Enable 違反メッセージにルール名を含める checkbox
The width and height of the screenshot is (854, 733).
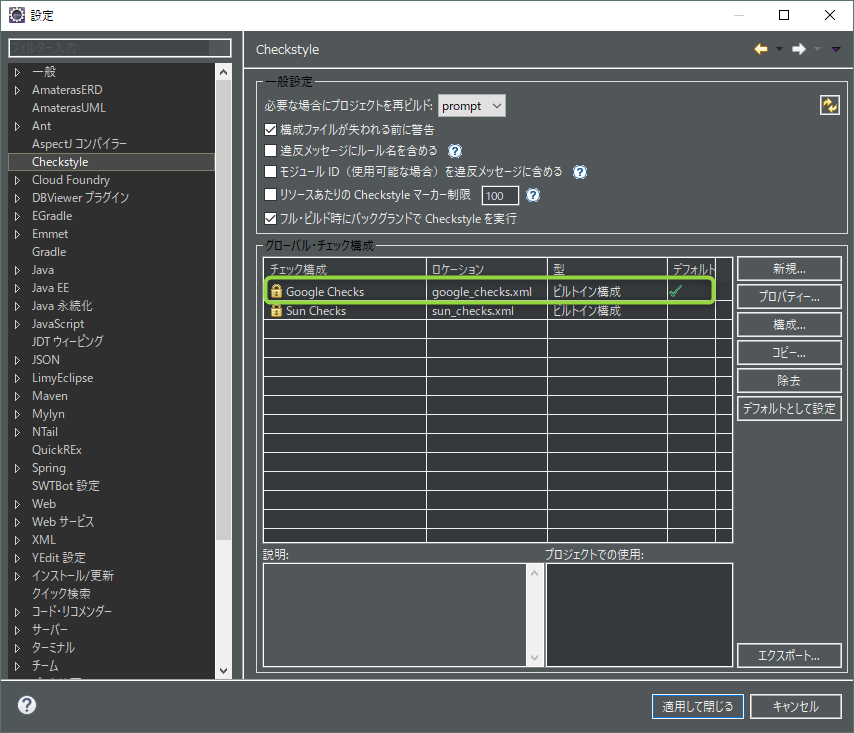[270, 150]
